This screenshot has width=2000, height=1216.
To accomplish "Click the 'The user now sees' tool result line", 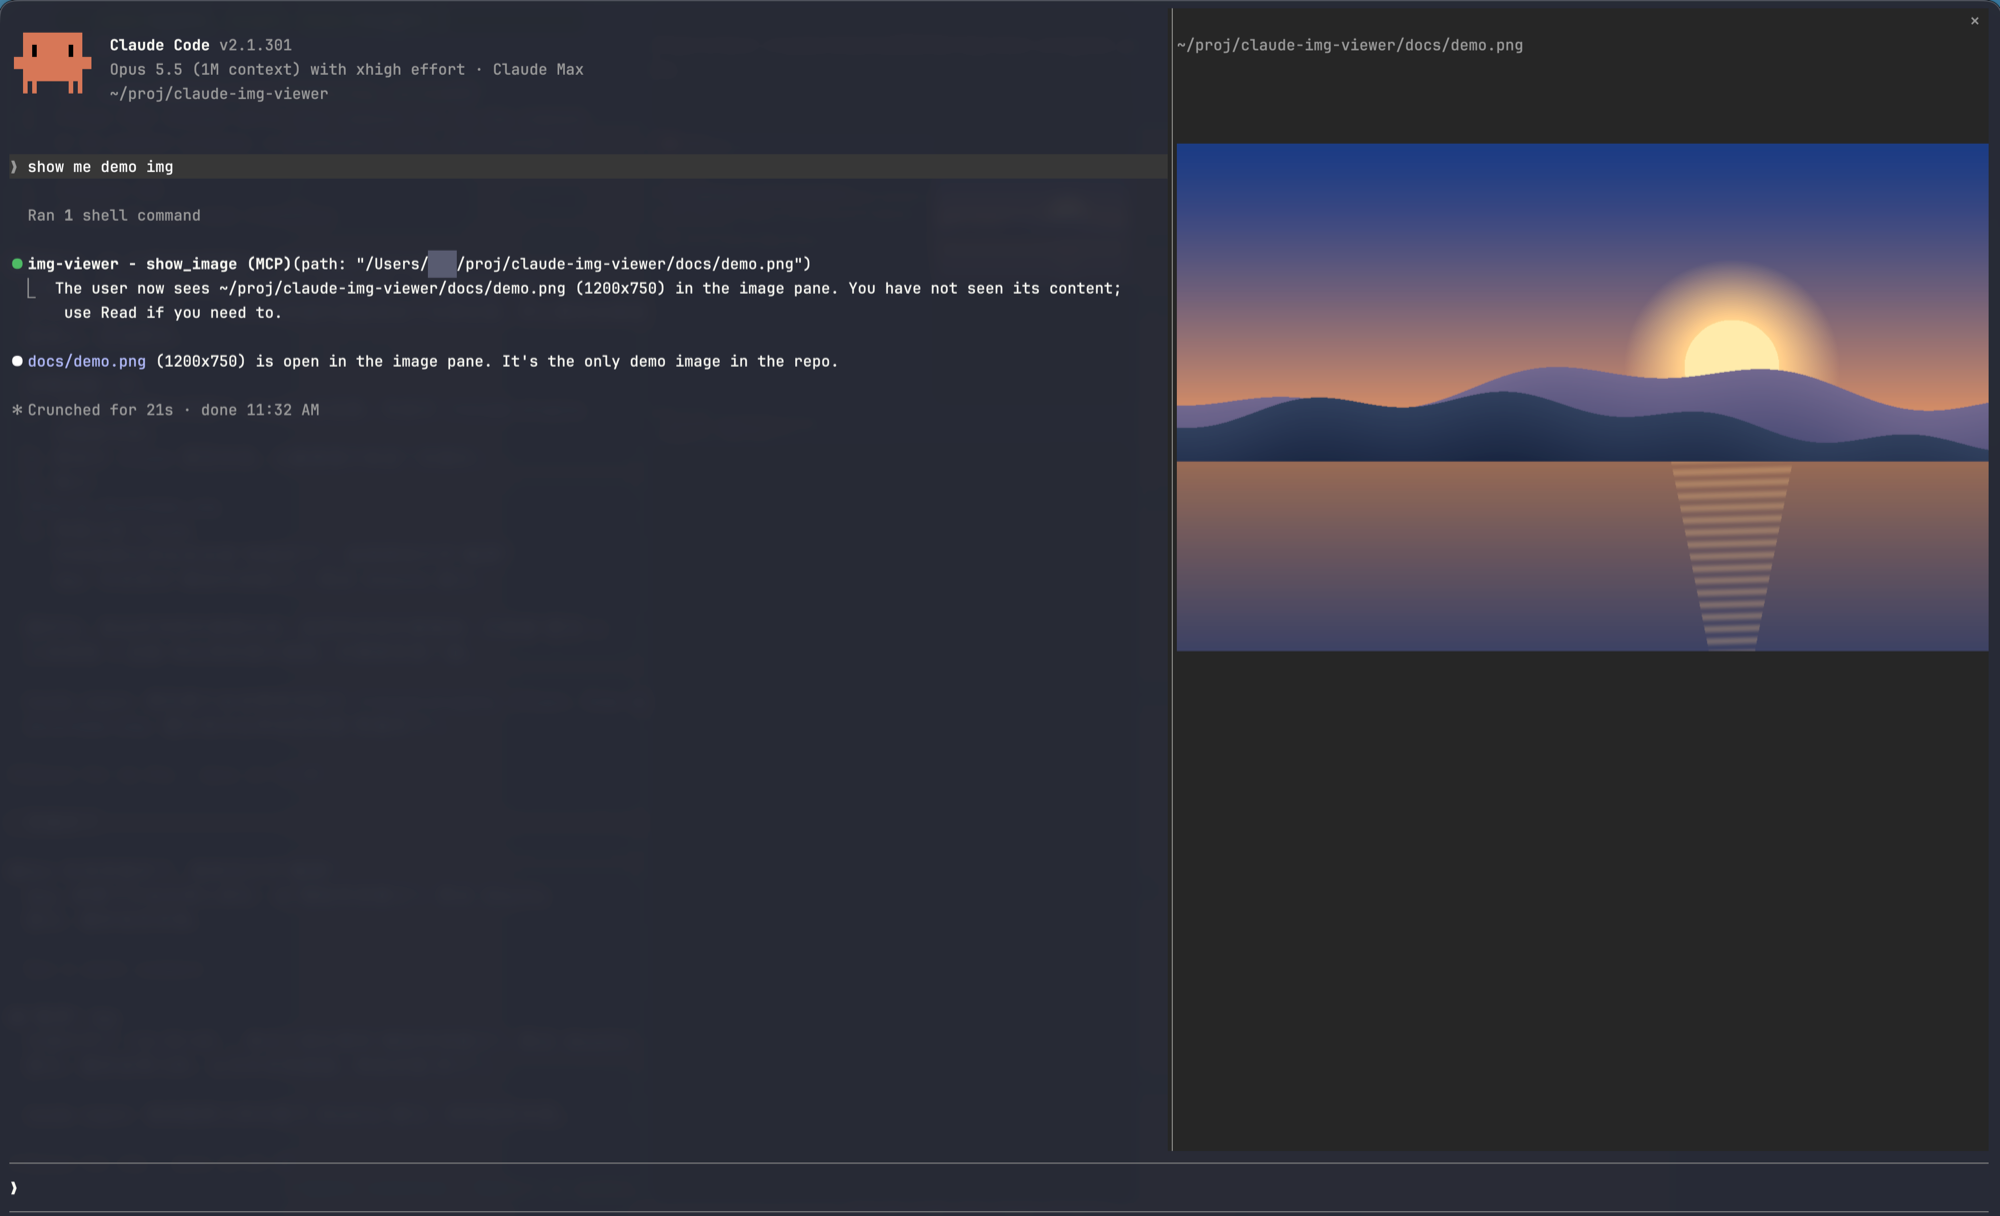I will (588, 289).
